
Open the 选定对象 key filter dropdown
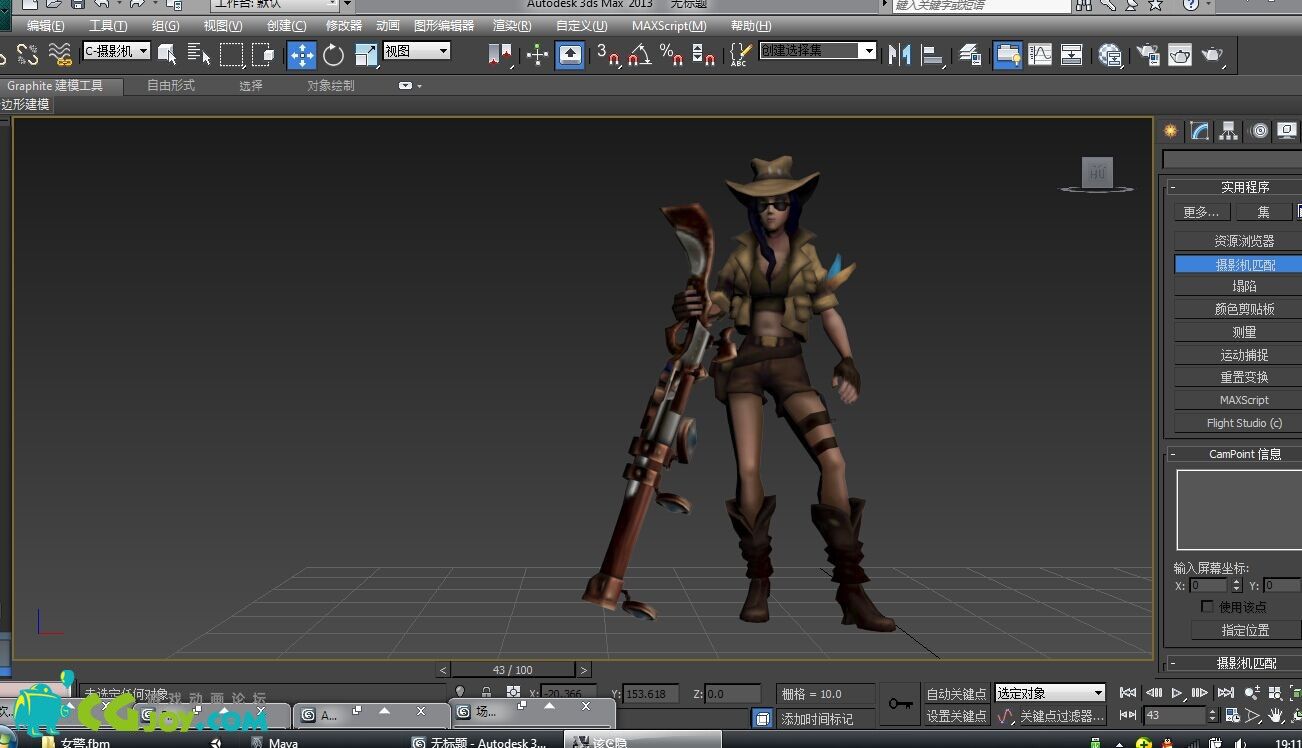click(1050, 693)
